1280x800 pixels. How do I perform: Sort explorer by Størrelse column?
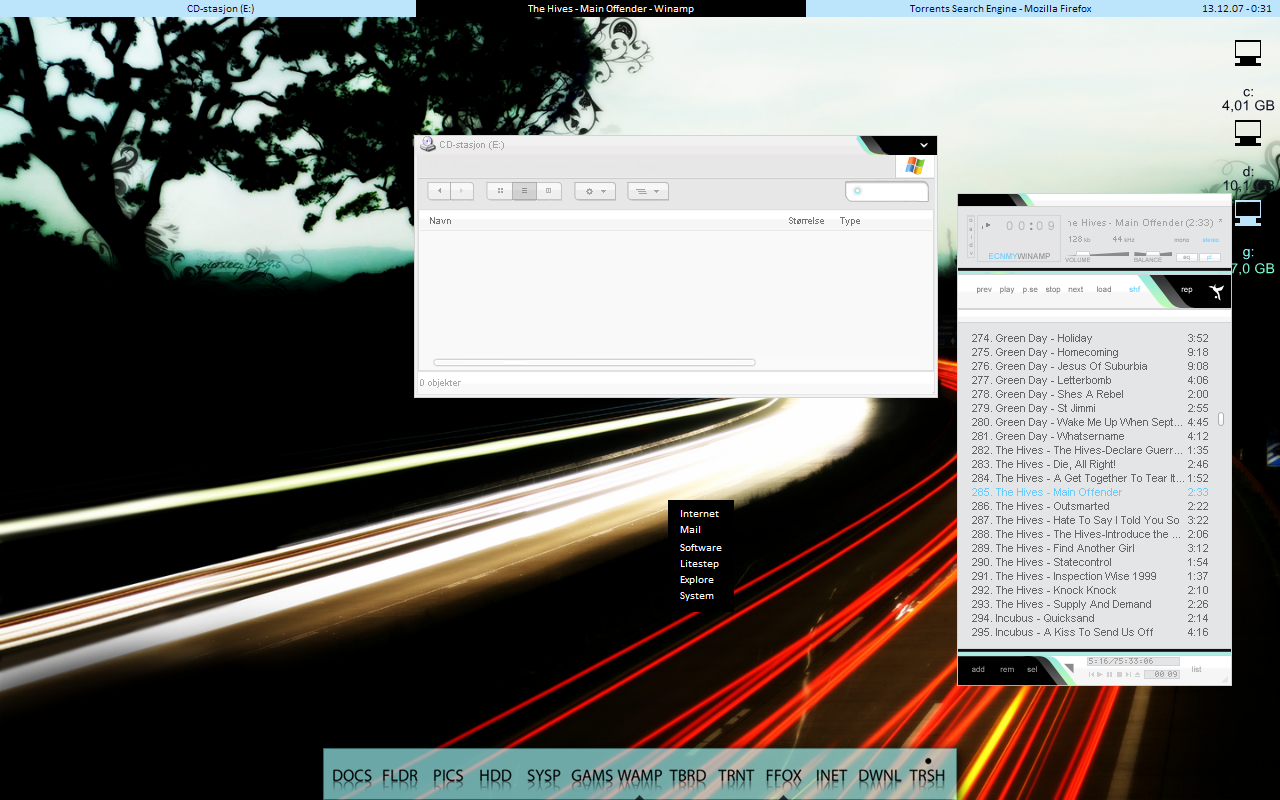coord(806,221)
